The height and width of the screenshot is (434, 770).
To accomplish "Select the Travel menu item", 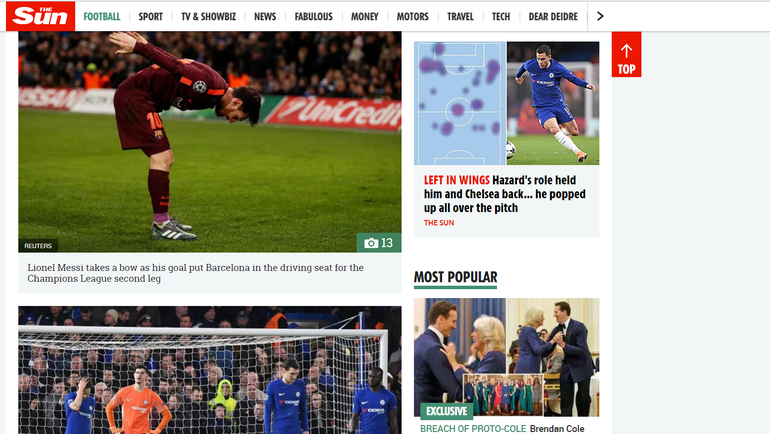I will tap(460, 17).
